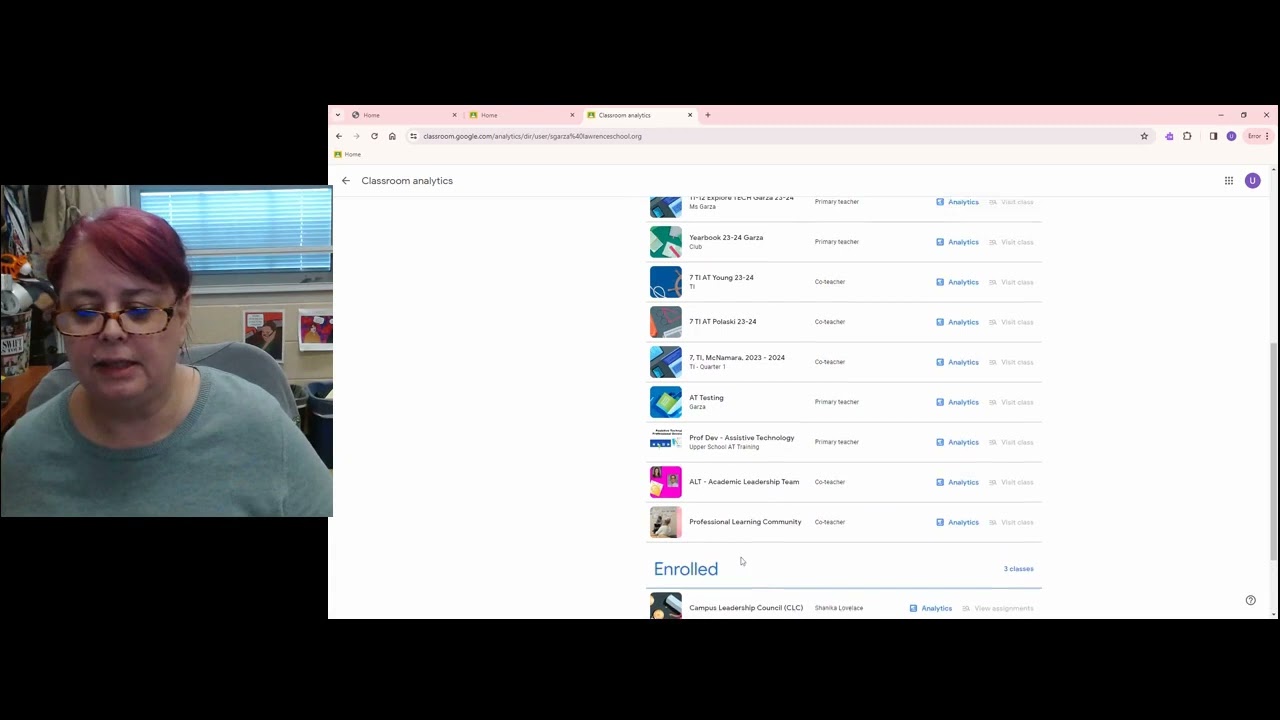
Task: Click the McNamara 2023 - 2024 class thumbnail
Action: (x=666, y=362)
